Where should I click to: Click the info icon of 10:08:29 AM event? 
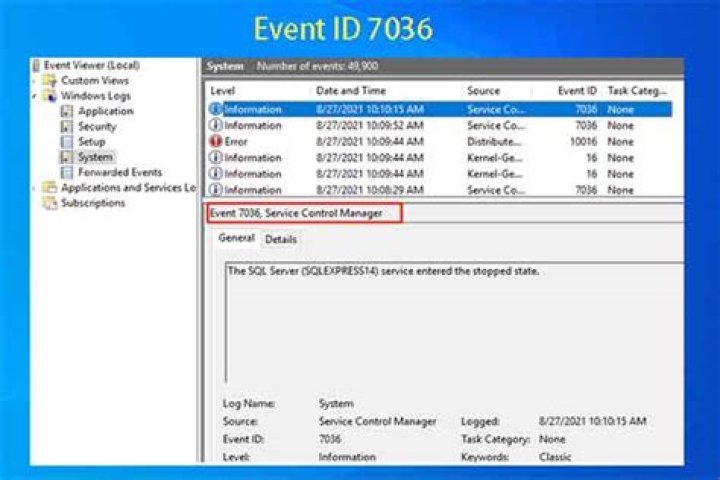[216, 189]
